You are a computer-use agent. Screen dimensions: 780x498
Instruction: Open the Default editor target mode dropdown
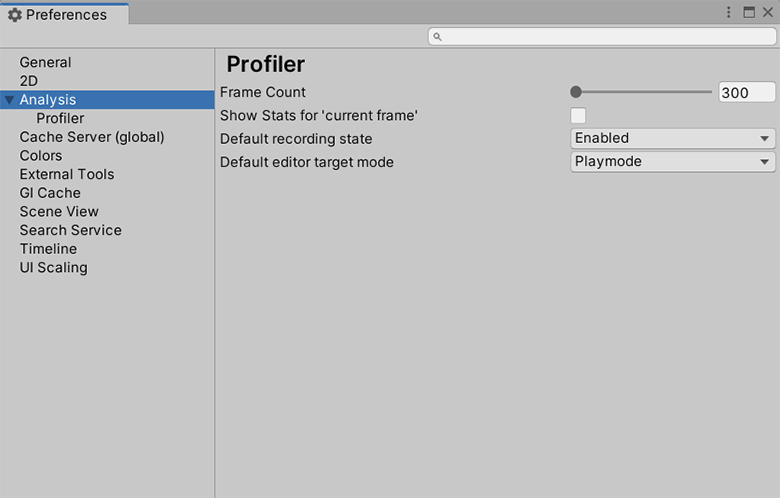click(x=673, y=161)
